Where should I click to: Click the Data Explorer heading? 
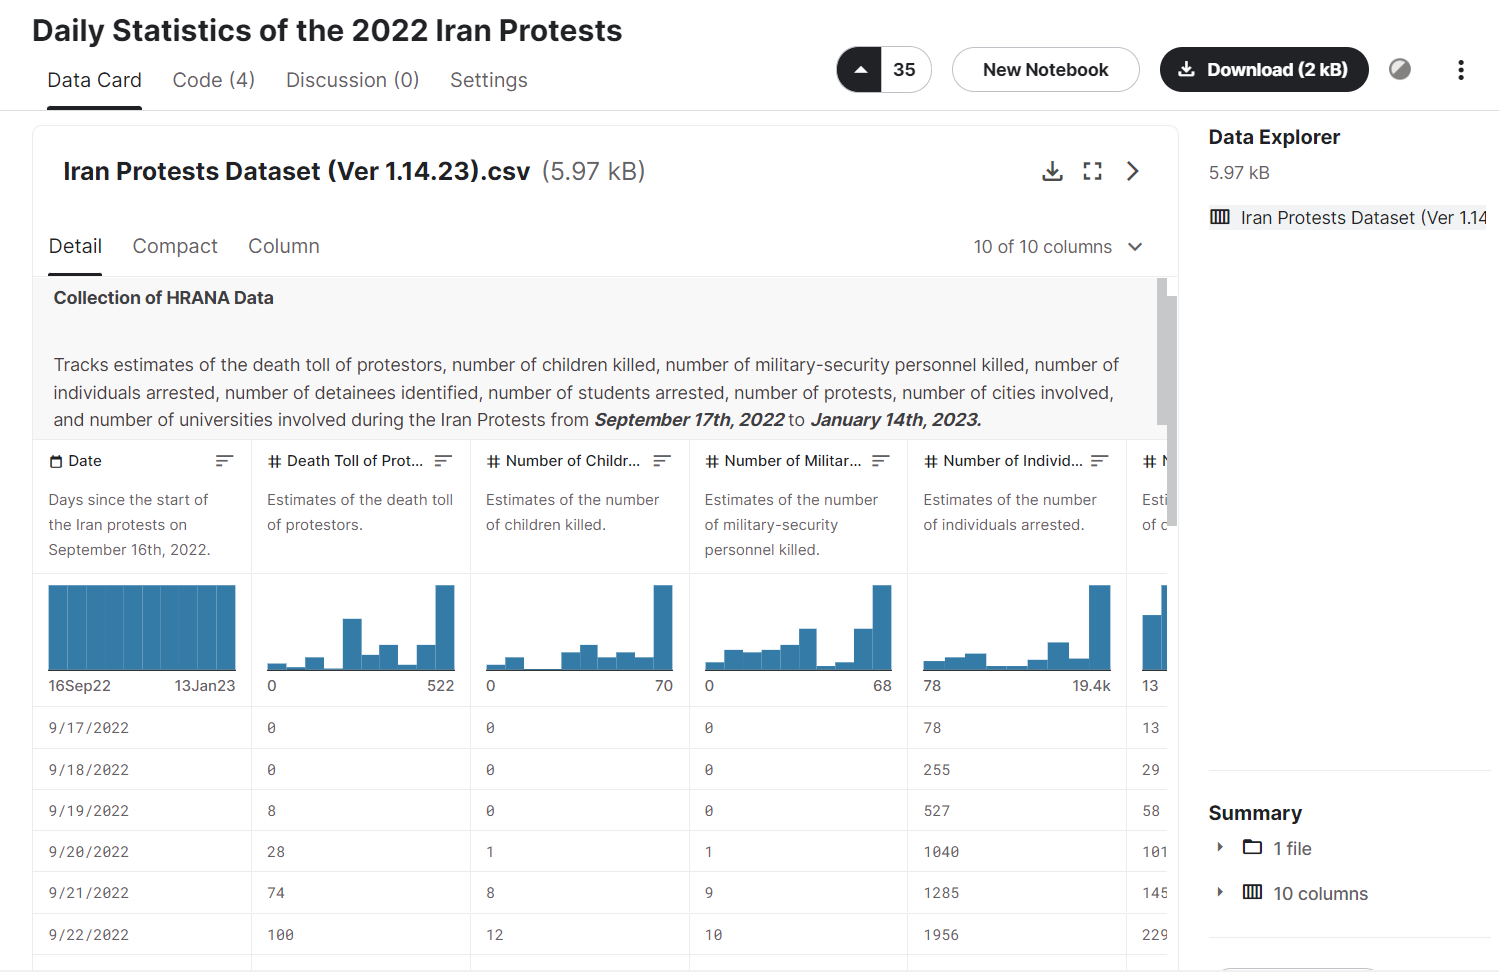pyautogui.click(x=1274, y=137)
